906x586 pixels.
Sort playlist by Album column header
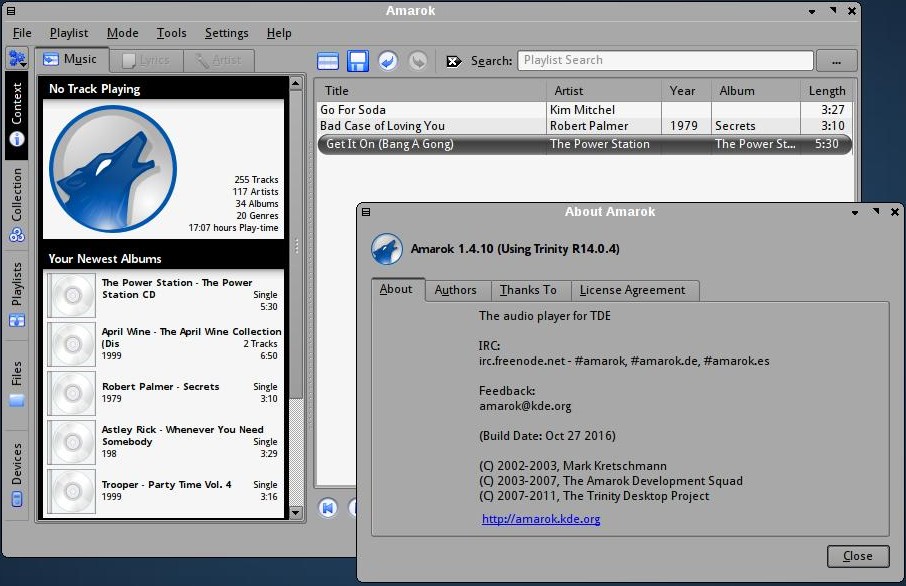pos(756,91)
